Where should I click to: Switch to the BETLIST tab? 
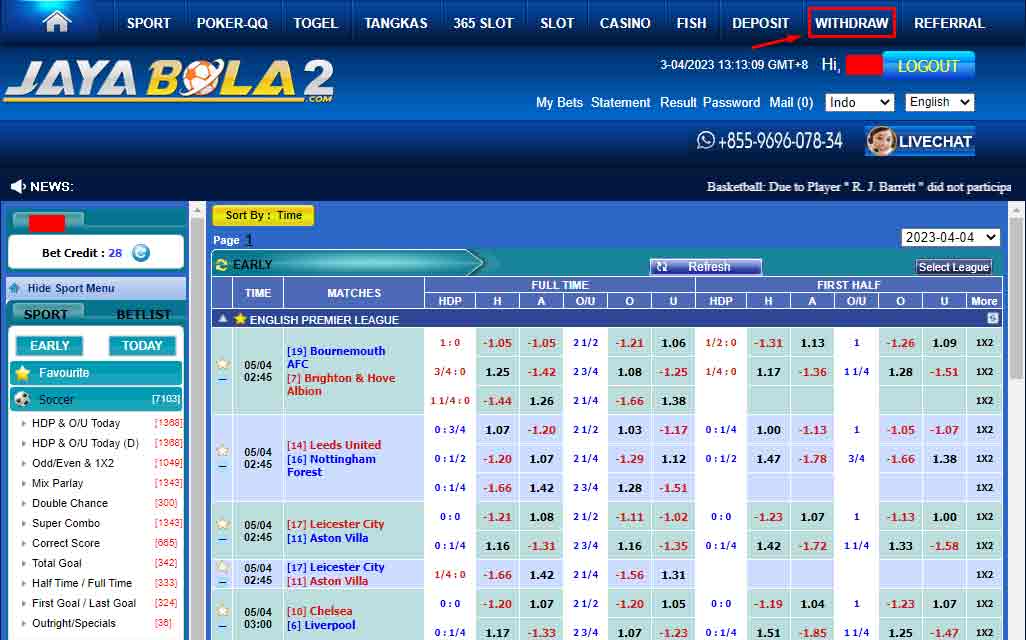pos(143,314)
